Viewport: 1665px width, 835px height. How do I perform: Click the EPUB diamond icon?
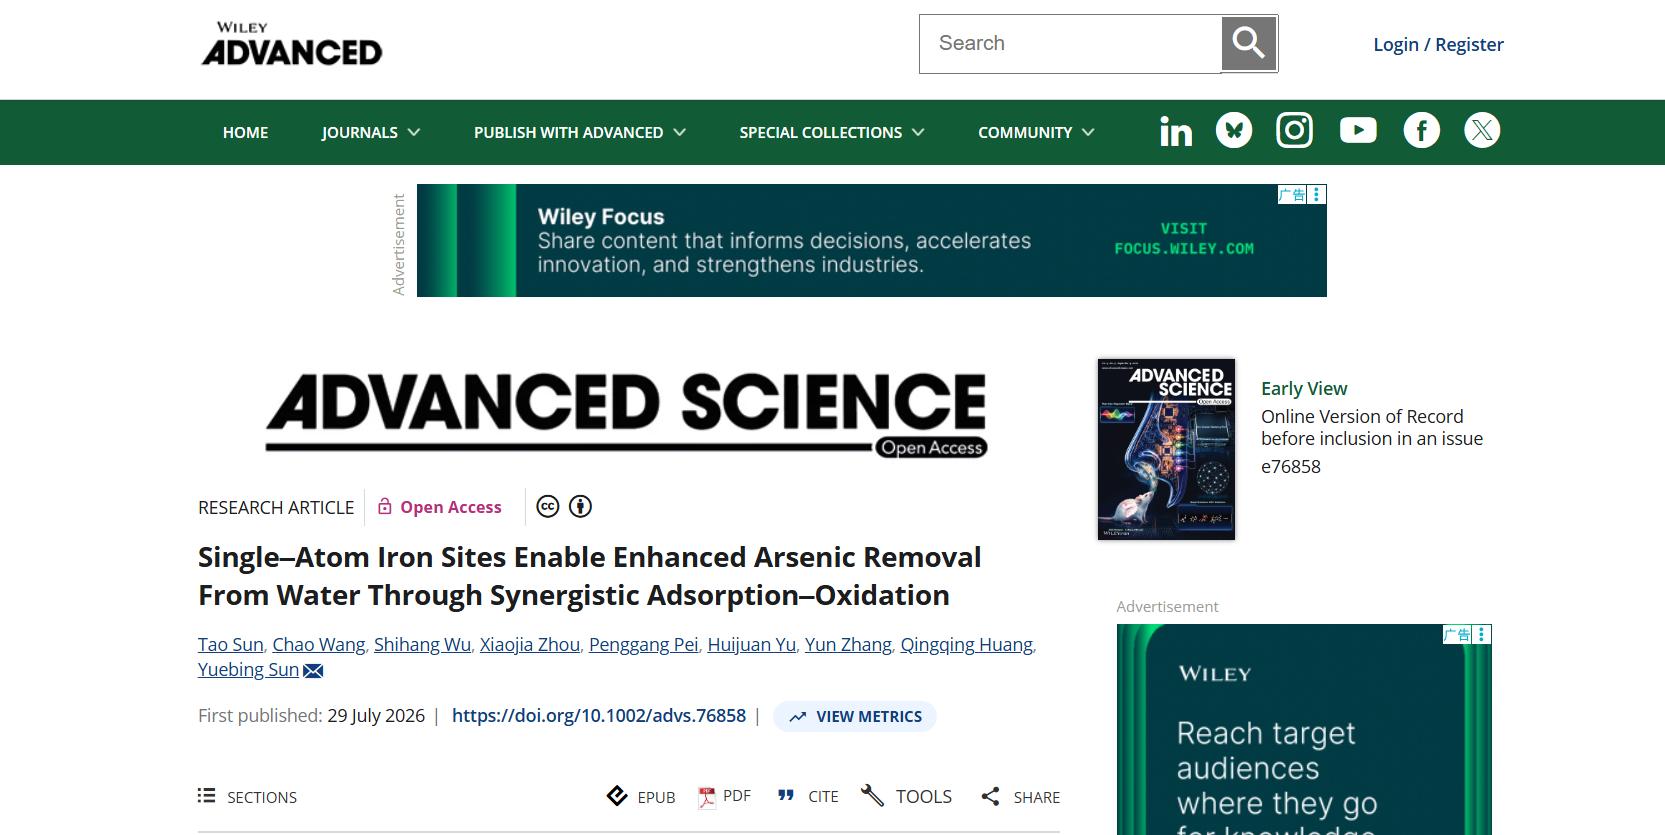coord(617,796)
